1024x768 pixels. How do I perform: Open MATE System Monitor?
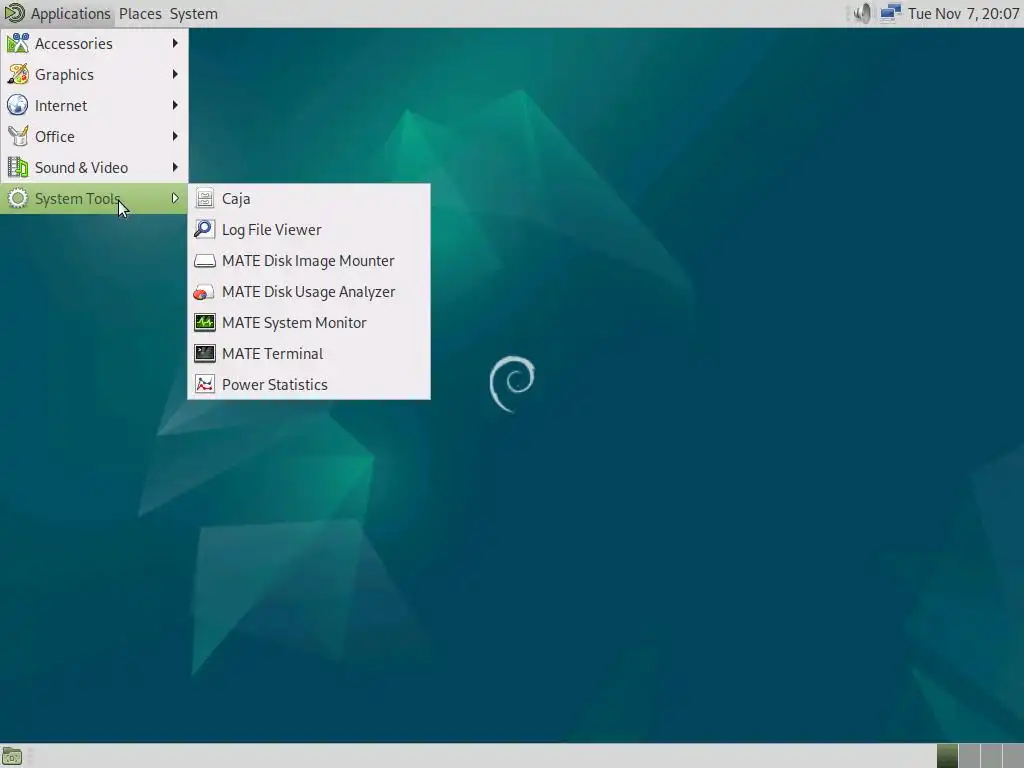pos(309,323)
